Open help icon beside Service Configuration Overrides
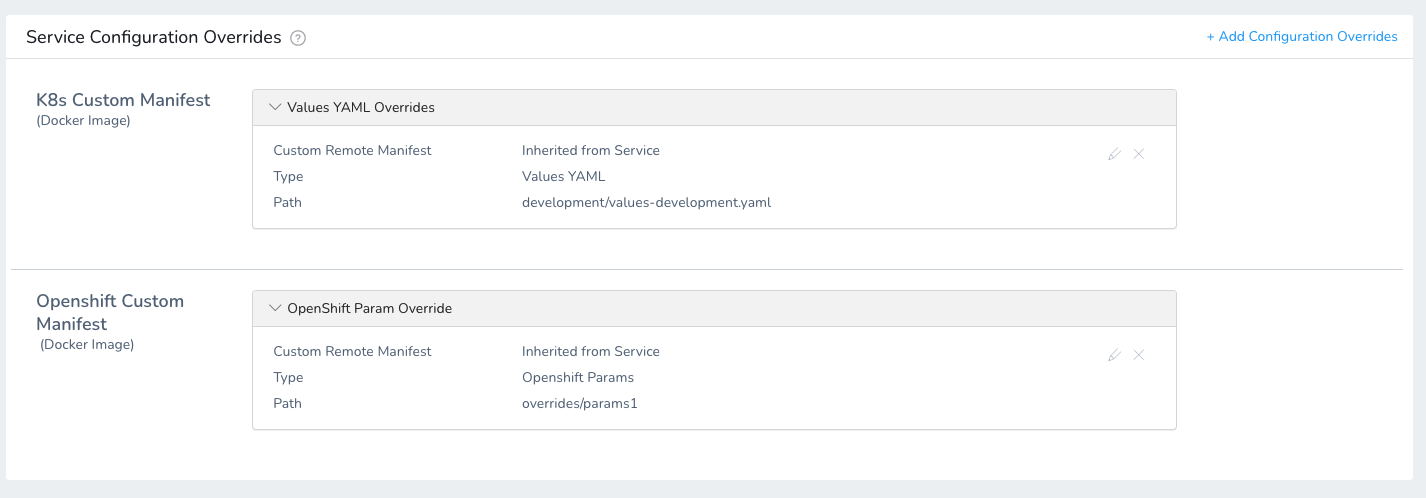The image size is (1426, 498). pyautogui.click(x=297, y=38)
